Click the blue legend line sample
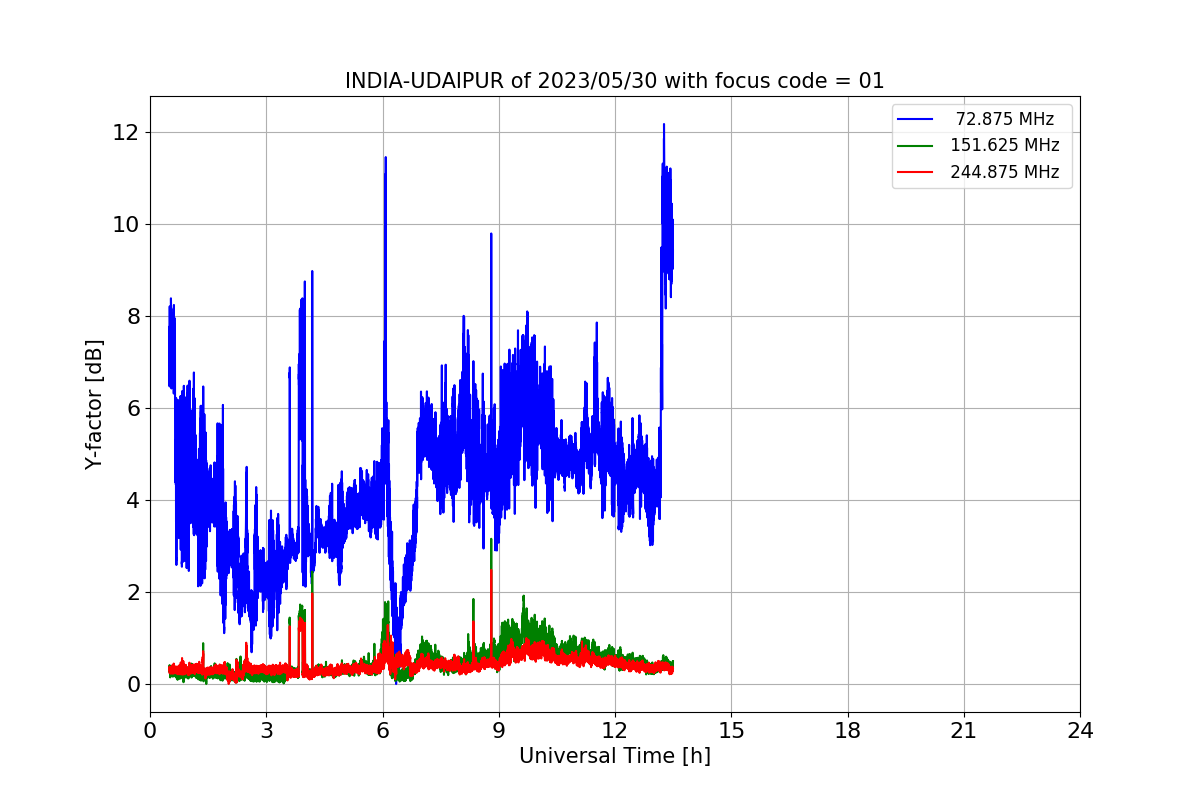This screenshot has width=1200, height=800. pos(915,119)
